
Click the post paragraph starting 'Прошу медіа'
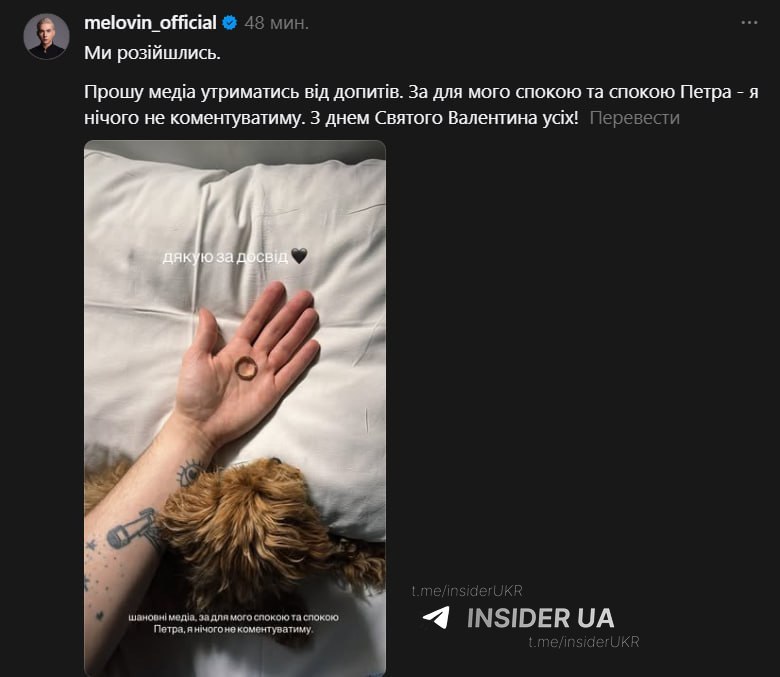421,105
